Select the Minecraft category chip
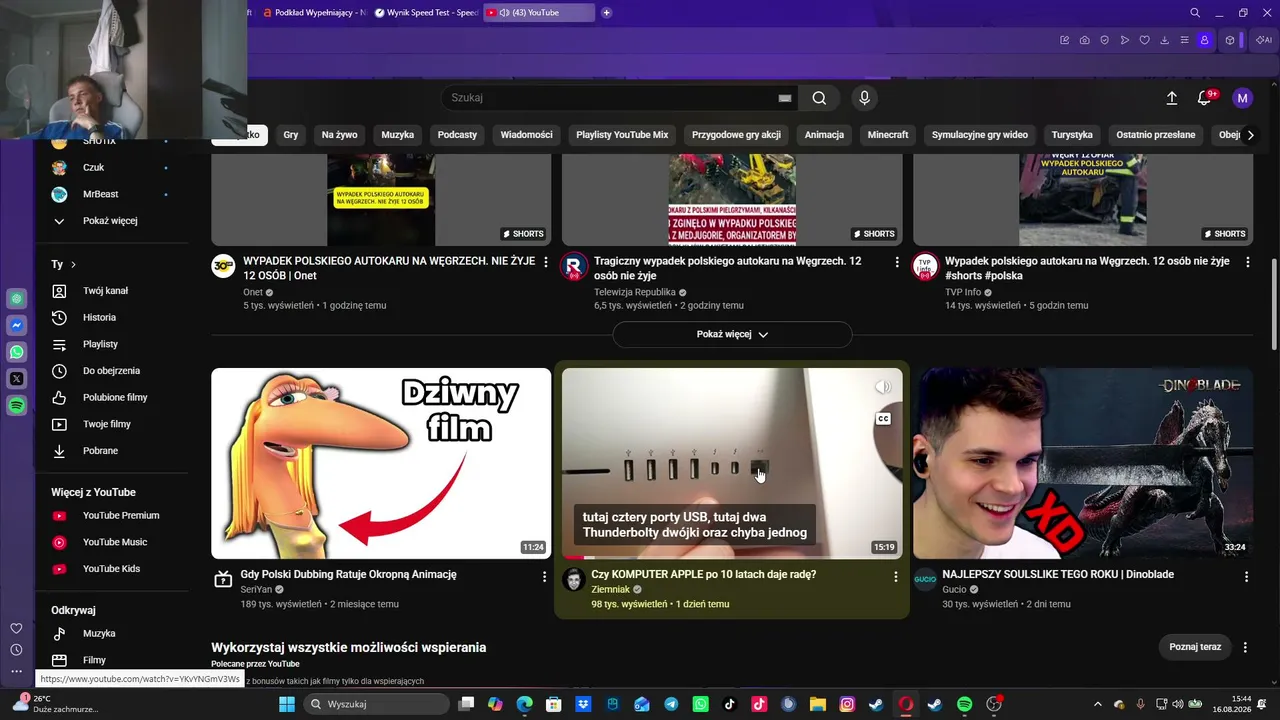The width and height of the screenshot is (1280, 720). (888, 135)
